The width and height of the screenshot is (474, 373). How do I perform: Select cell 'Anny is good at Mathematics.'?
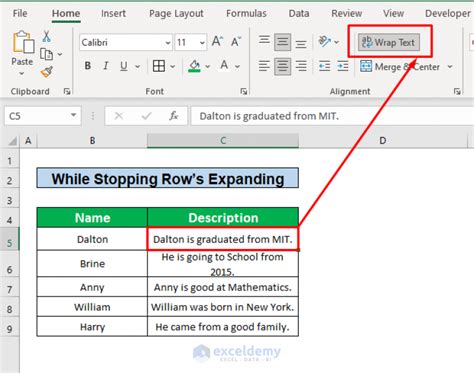tap(223, 287)
